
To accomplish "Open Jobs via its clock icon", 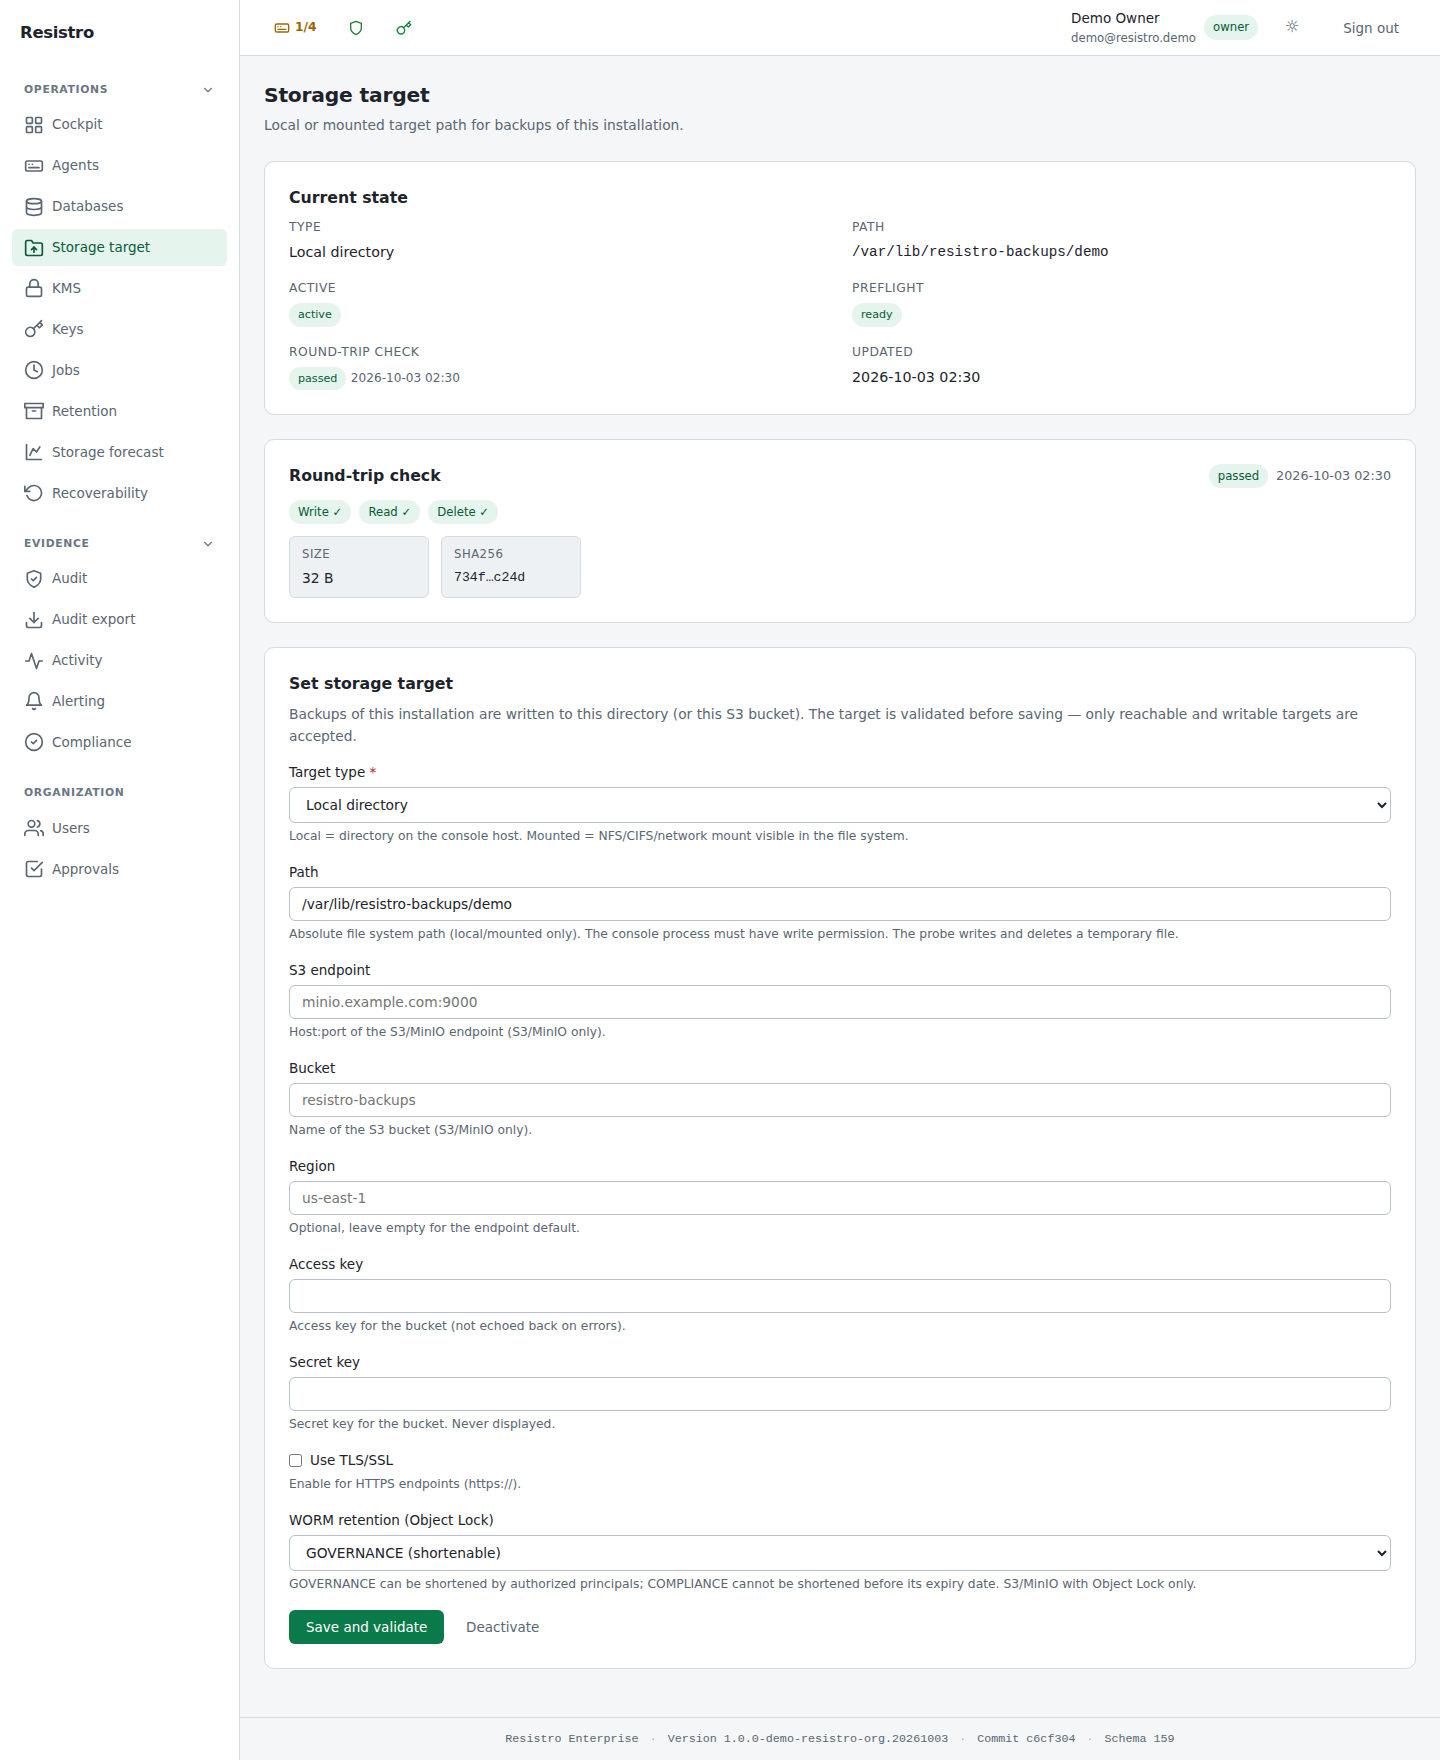I will 34,370.
